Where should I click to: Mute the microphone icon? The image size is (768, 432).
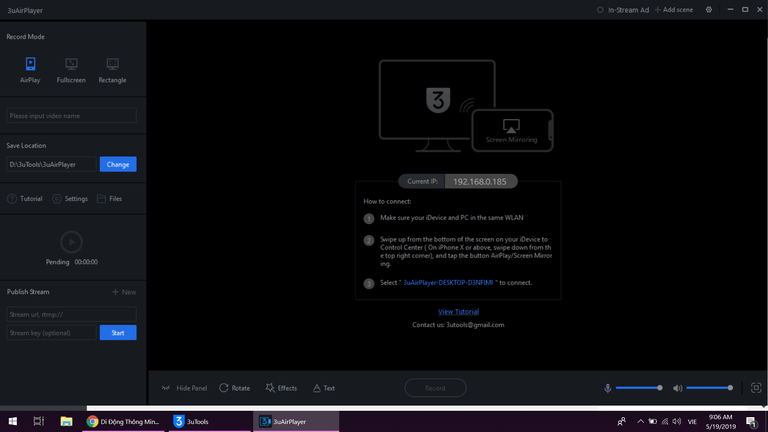coord(607,388)
